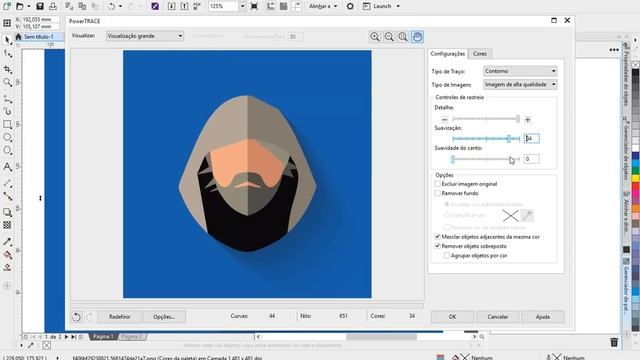The width and height of the screenshot is (640, 360).
Task: Select the Transparency checkerboard tool
Action: (x=7, y=225)
